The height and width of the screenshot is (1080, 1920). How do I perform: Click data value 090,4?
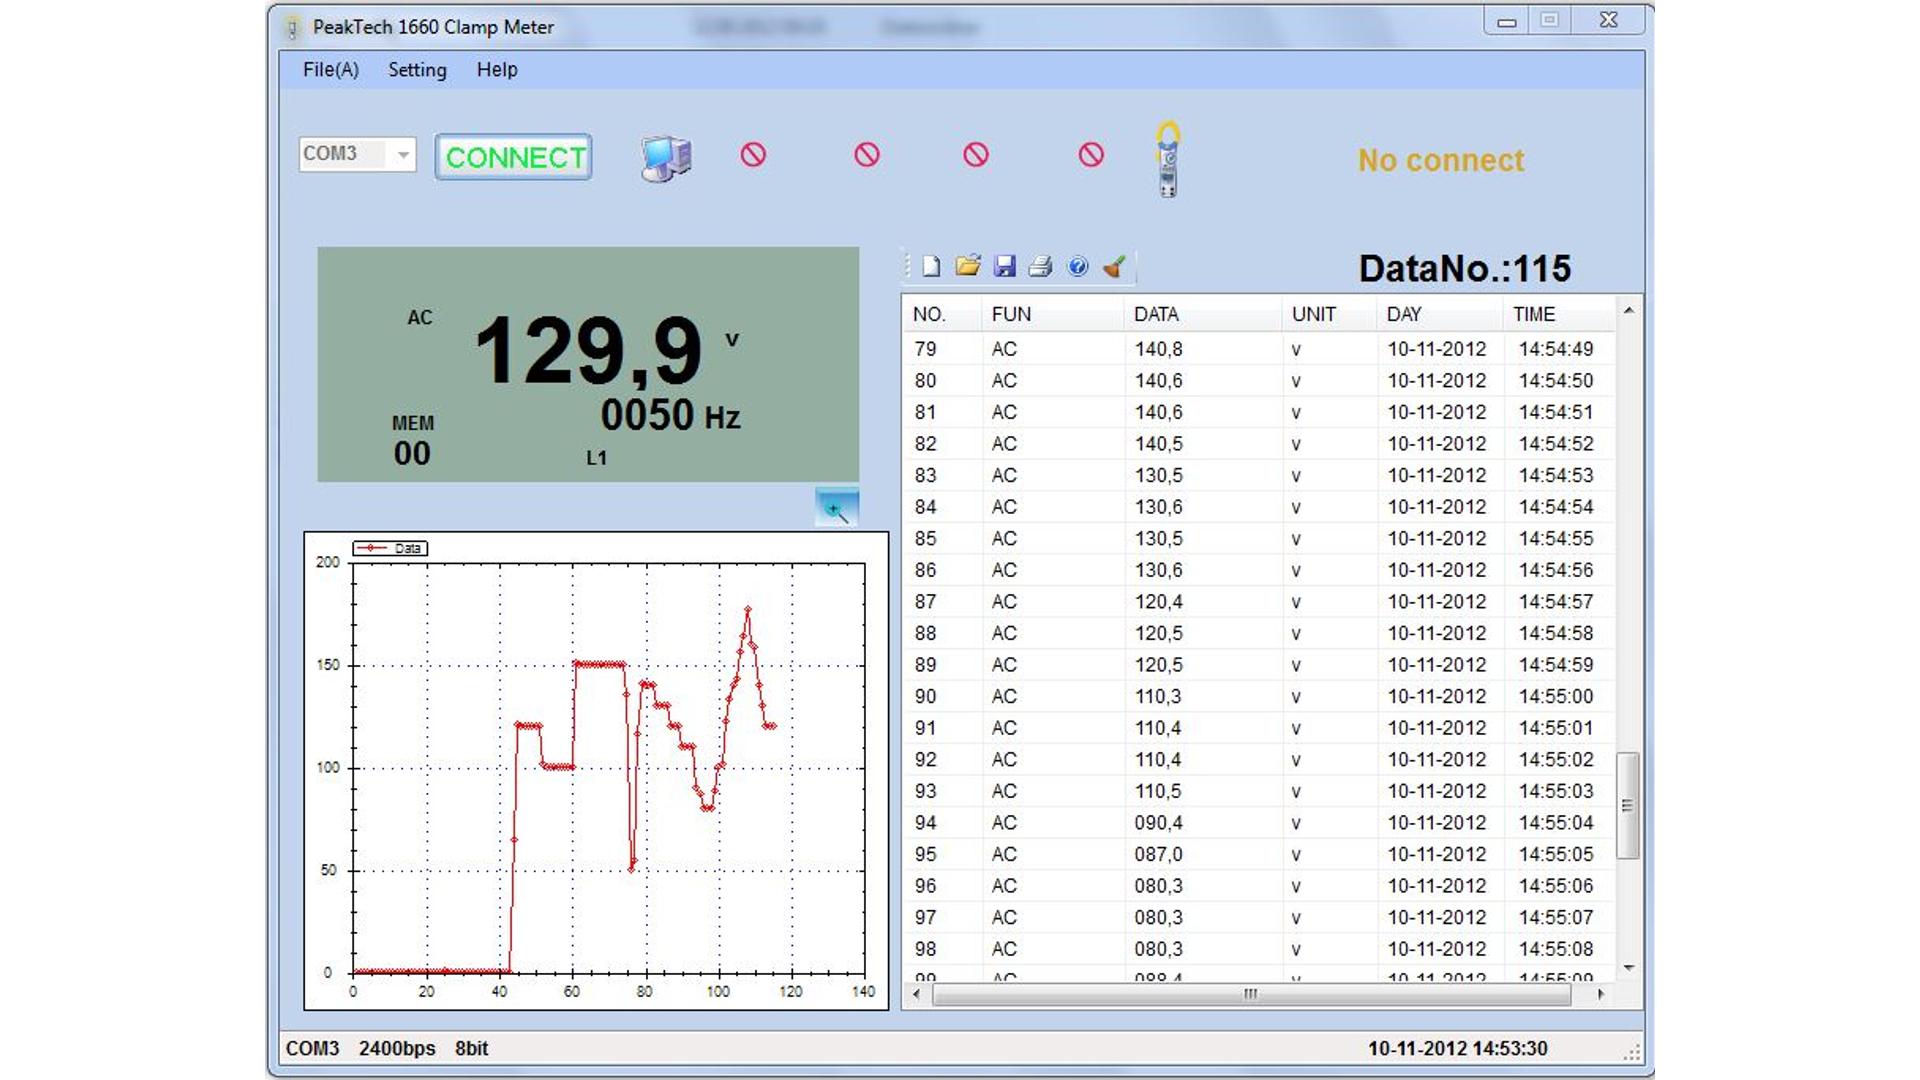tap(1158, 823)
